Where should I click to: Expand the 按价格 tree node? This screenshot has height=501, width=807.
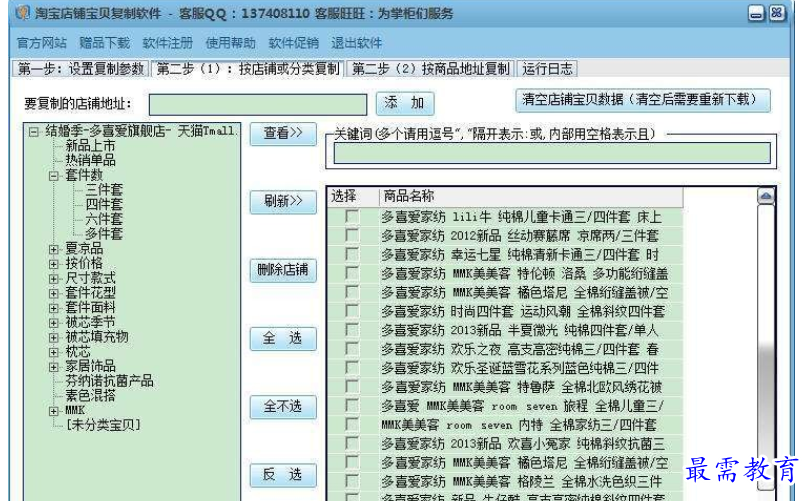54,264
